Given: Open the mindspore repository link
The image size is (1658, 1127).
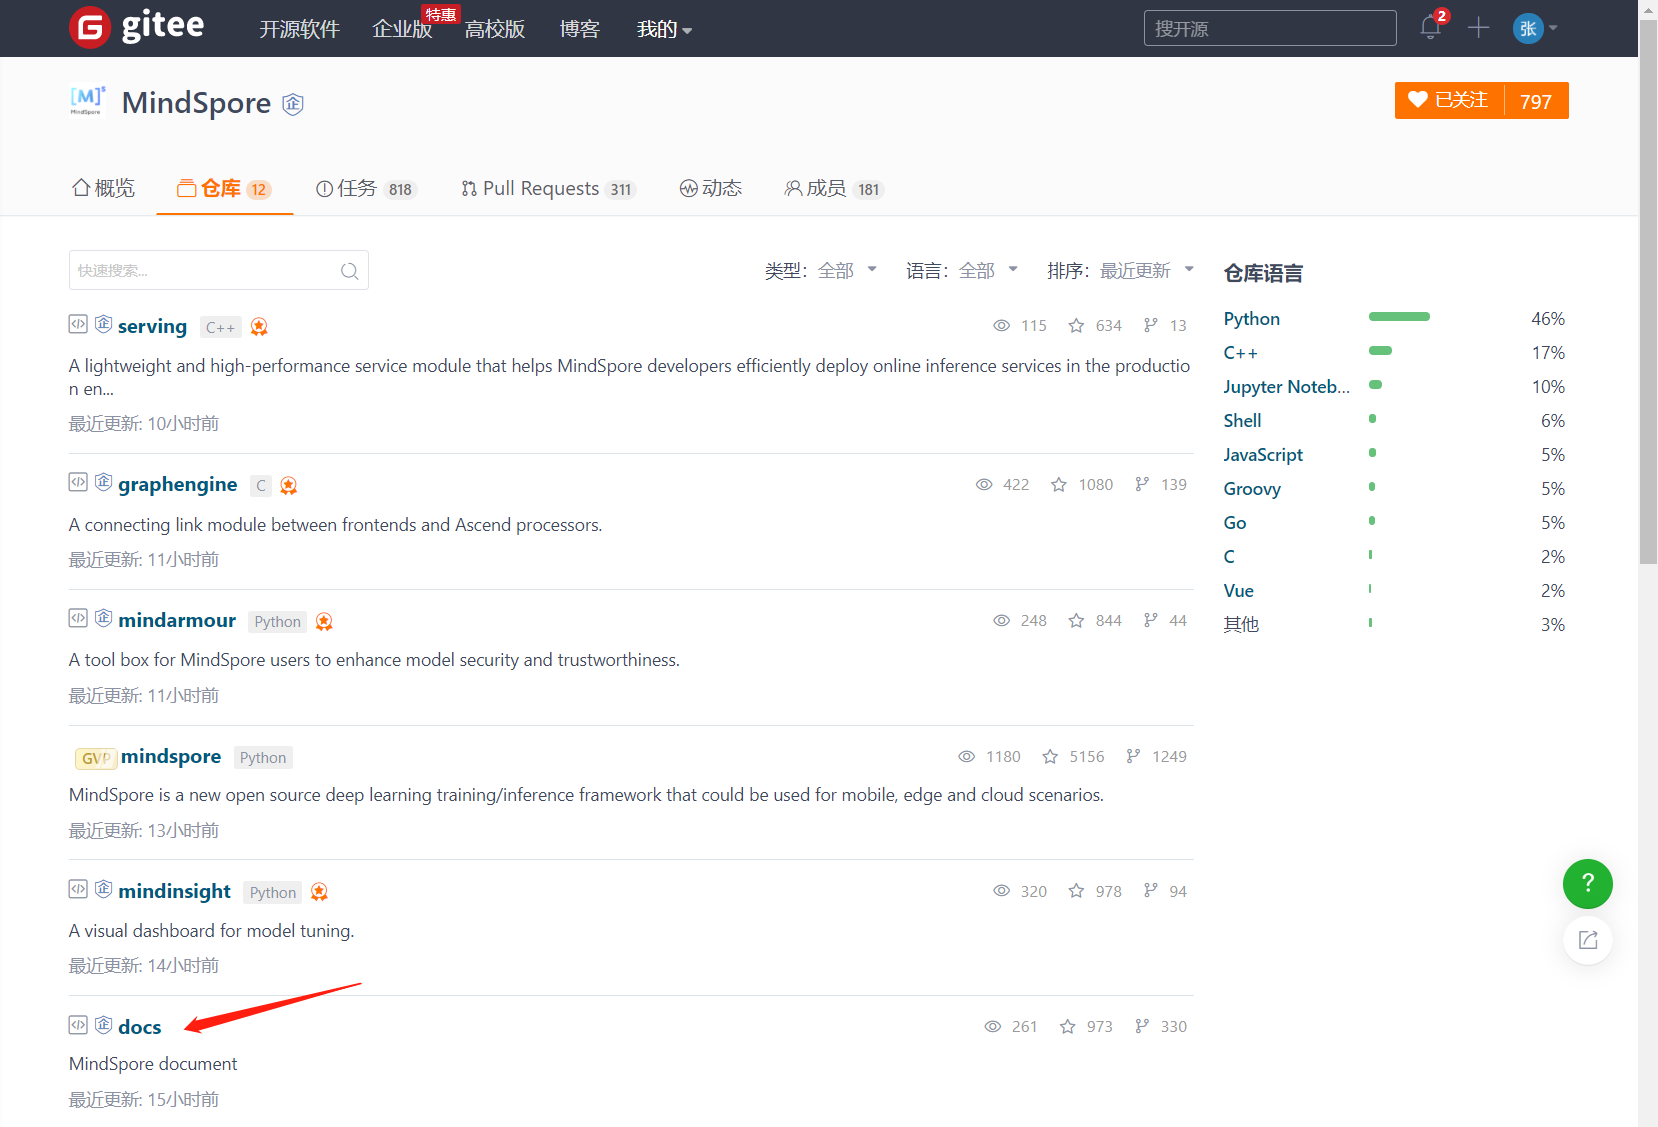Looking at the screenshot, I should coord(171,756).
